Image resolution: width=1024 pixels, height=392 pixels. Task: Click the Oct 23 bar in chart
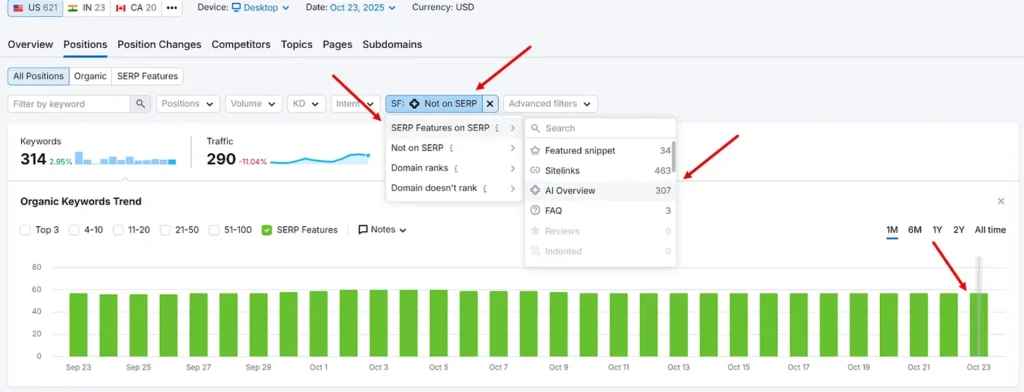[978, 324]
